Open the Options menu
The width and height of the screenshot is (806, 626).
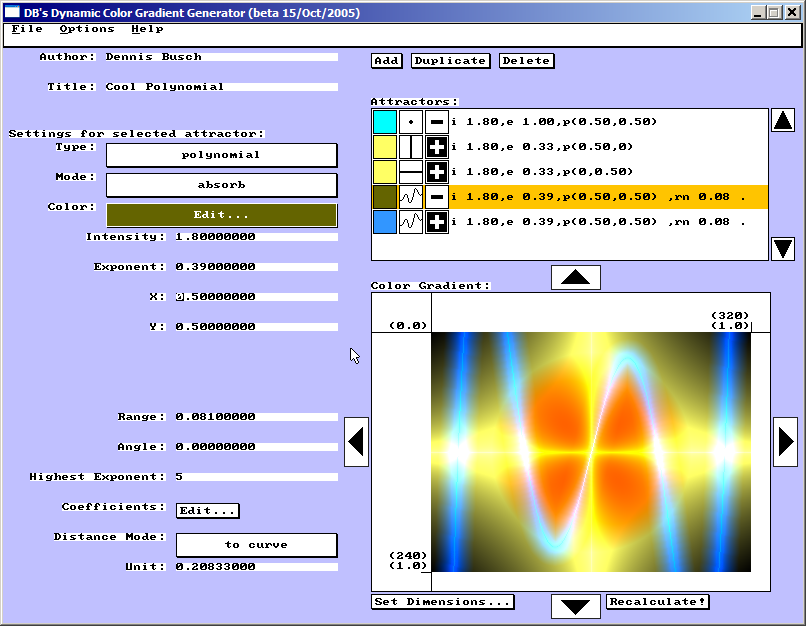pos(87,29)
